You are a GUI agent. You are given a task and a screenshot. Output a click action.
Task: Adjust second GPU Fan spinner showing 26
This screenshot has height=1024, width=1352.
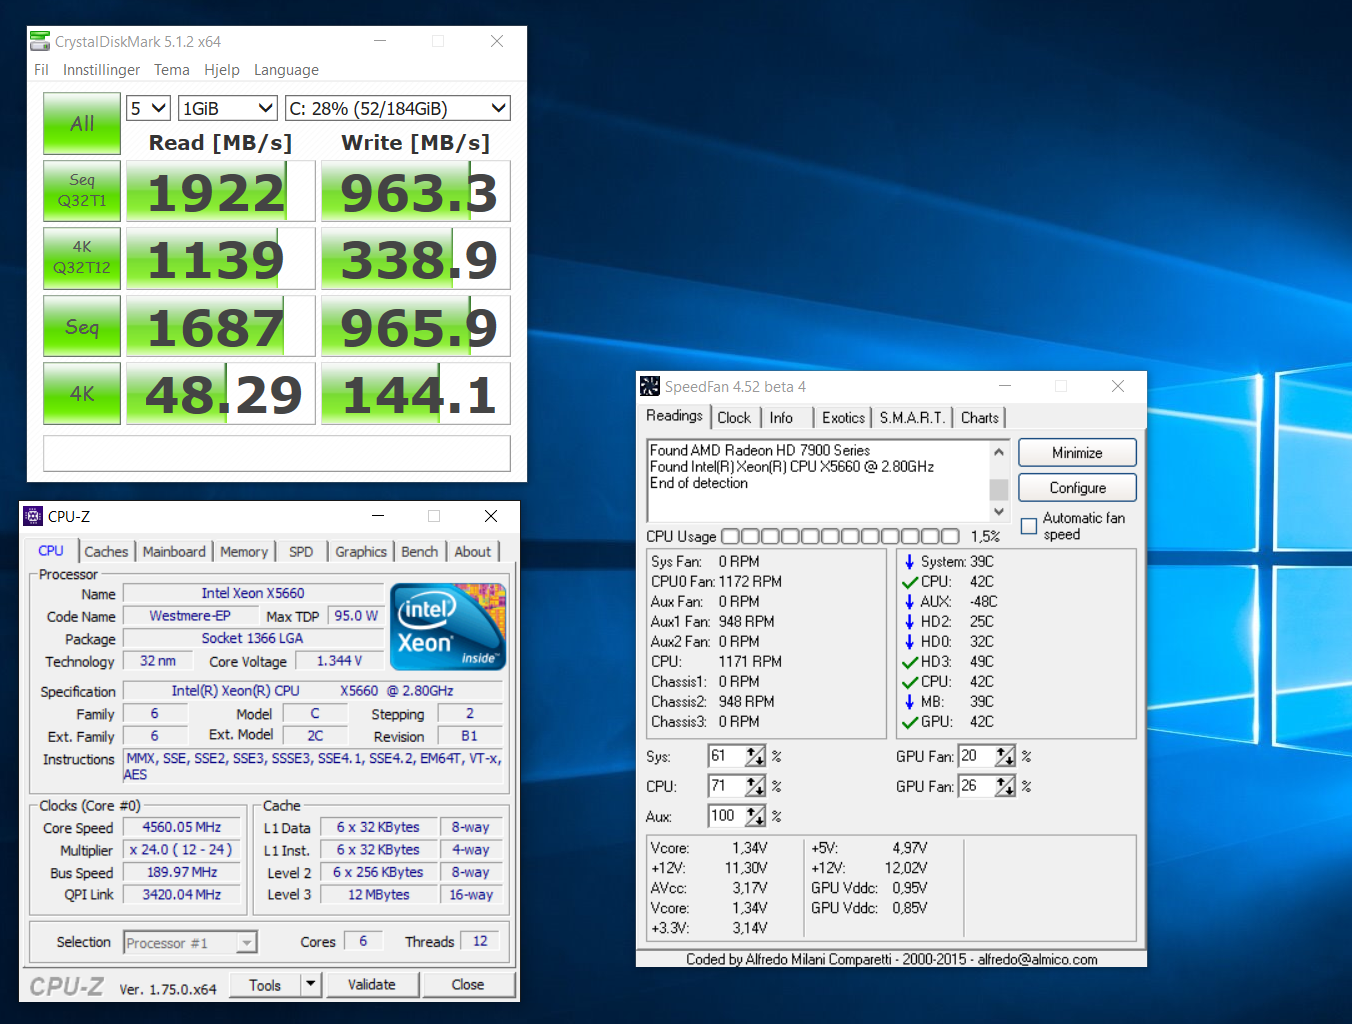(1005, 787)
